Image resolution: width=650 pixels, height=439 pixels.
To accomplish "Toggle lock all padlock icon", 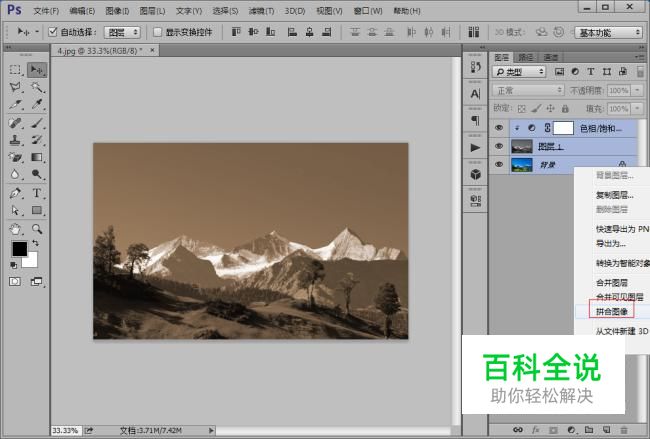I will pyautogui.click(x=565, y=109).
